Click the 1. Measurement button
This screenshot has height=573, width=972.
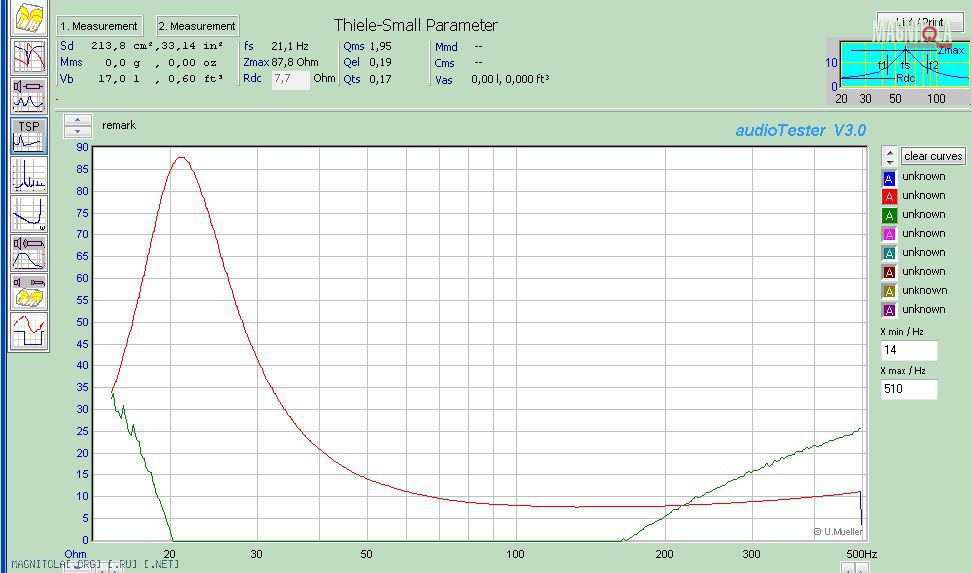point(99,26)
